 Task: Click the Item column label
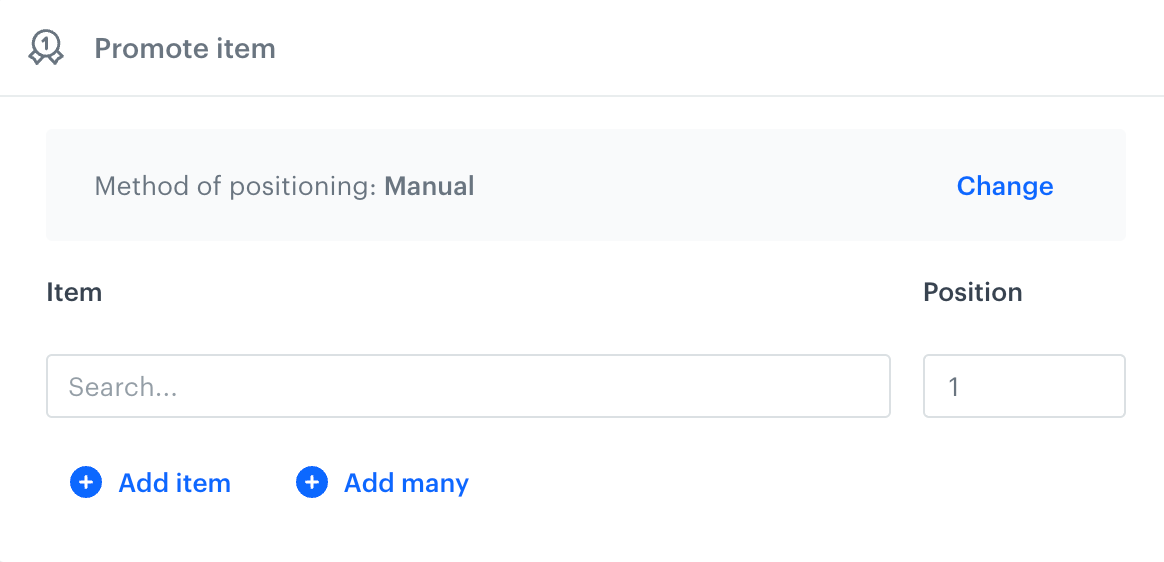[74, 293]
